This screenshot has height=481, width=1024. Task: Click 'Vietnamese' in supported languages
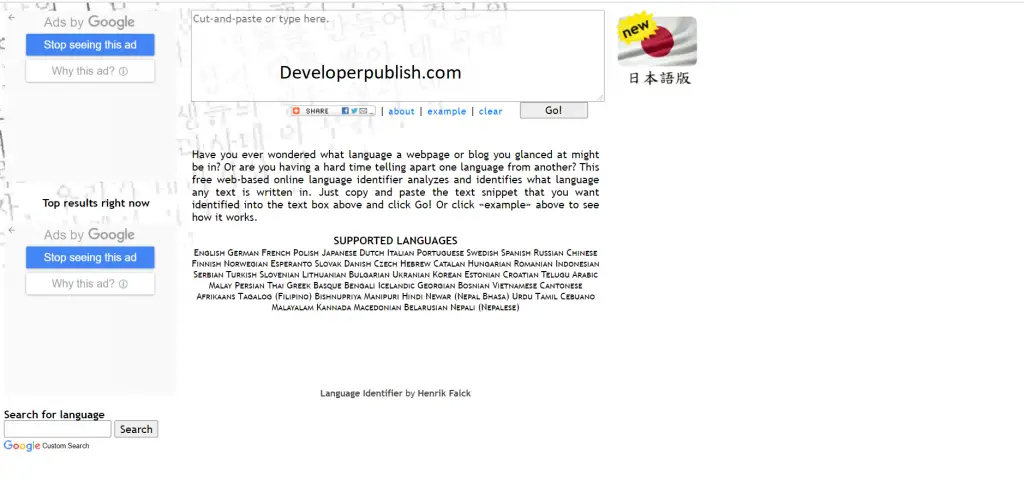pos(515,285)
